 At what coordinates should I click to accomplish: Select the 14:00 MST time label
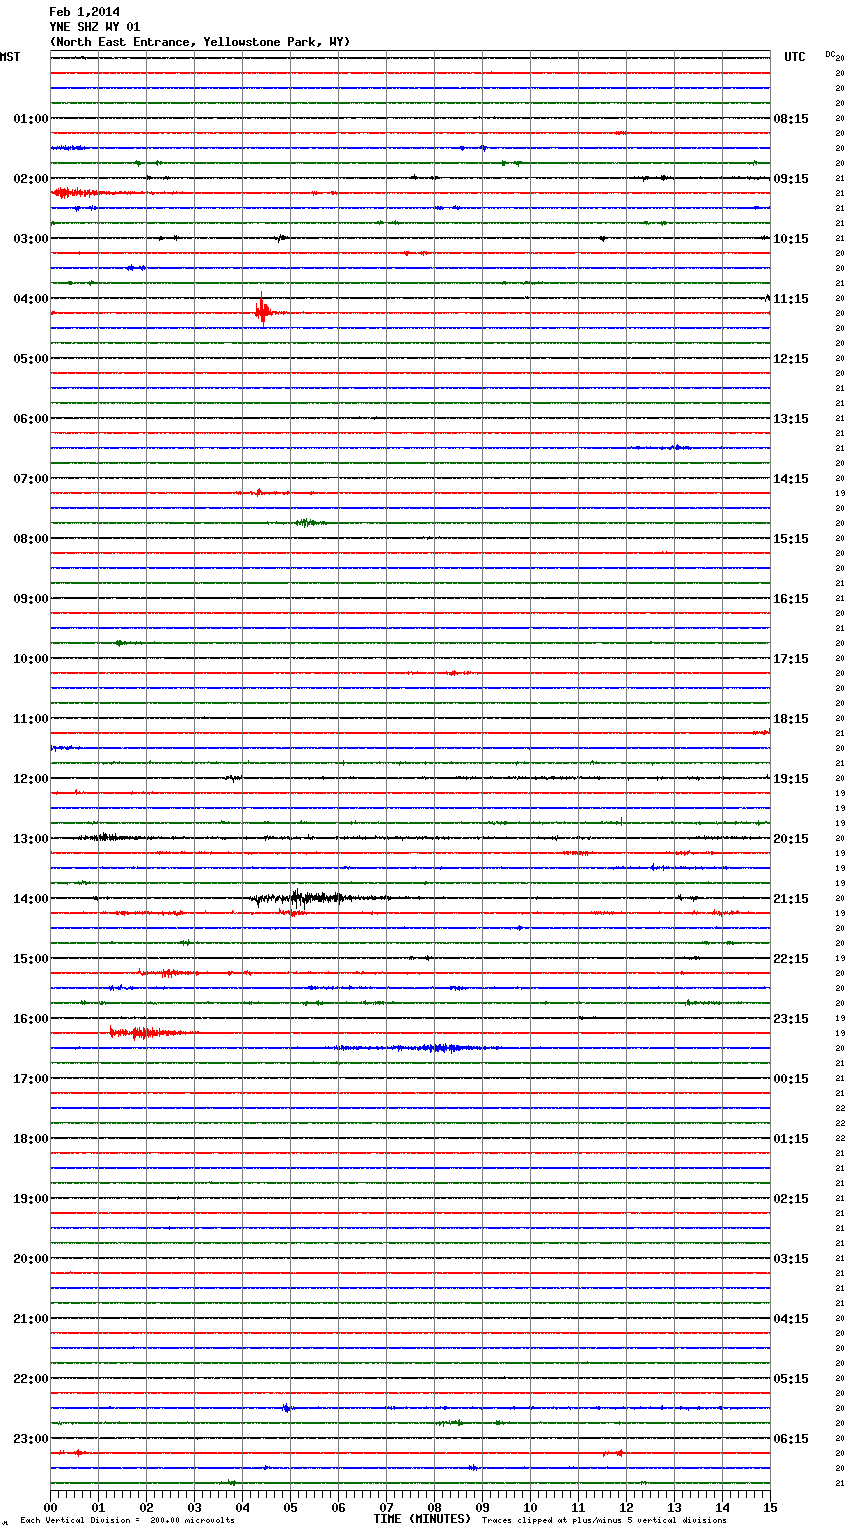[x=31, y=899]
